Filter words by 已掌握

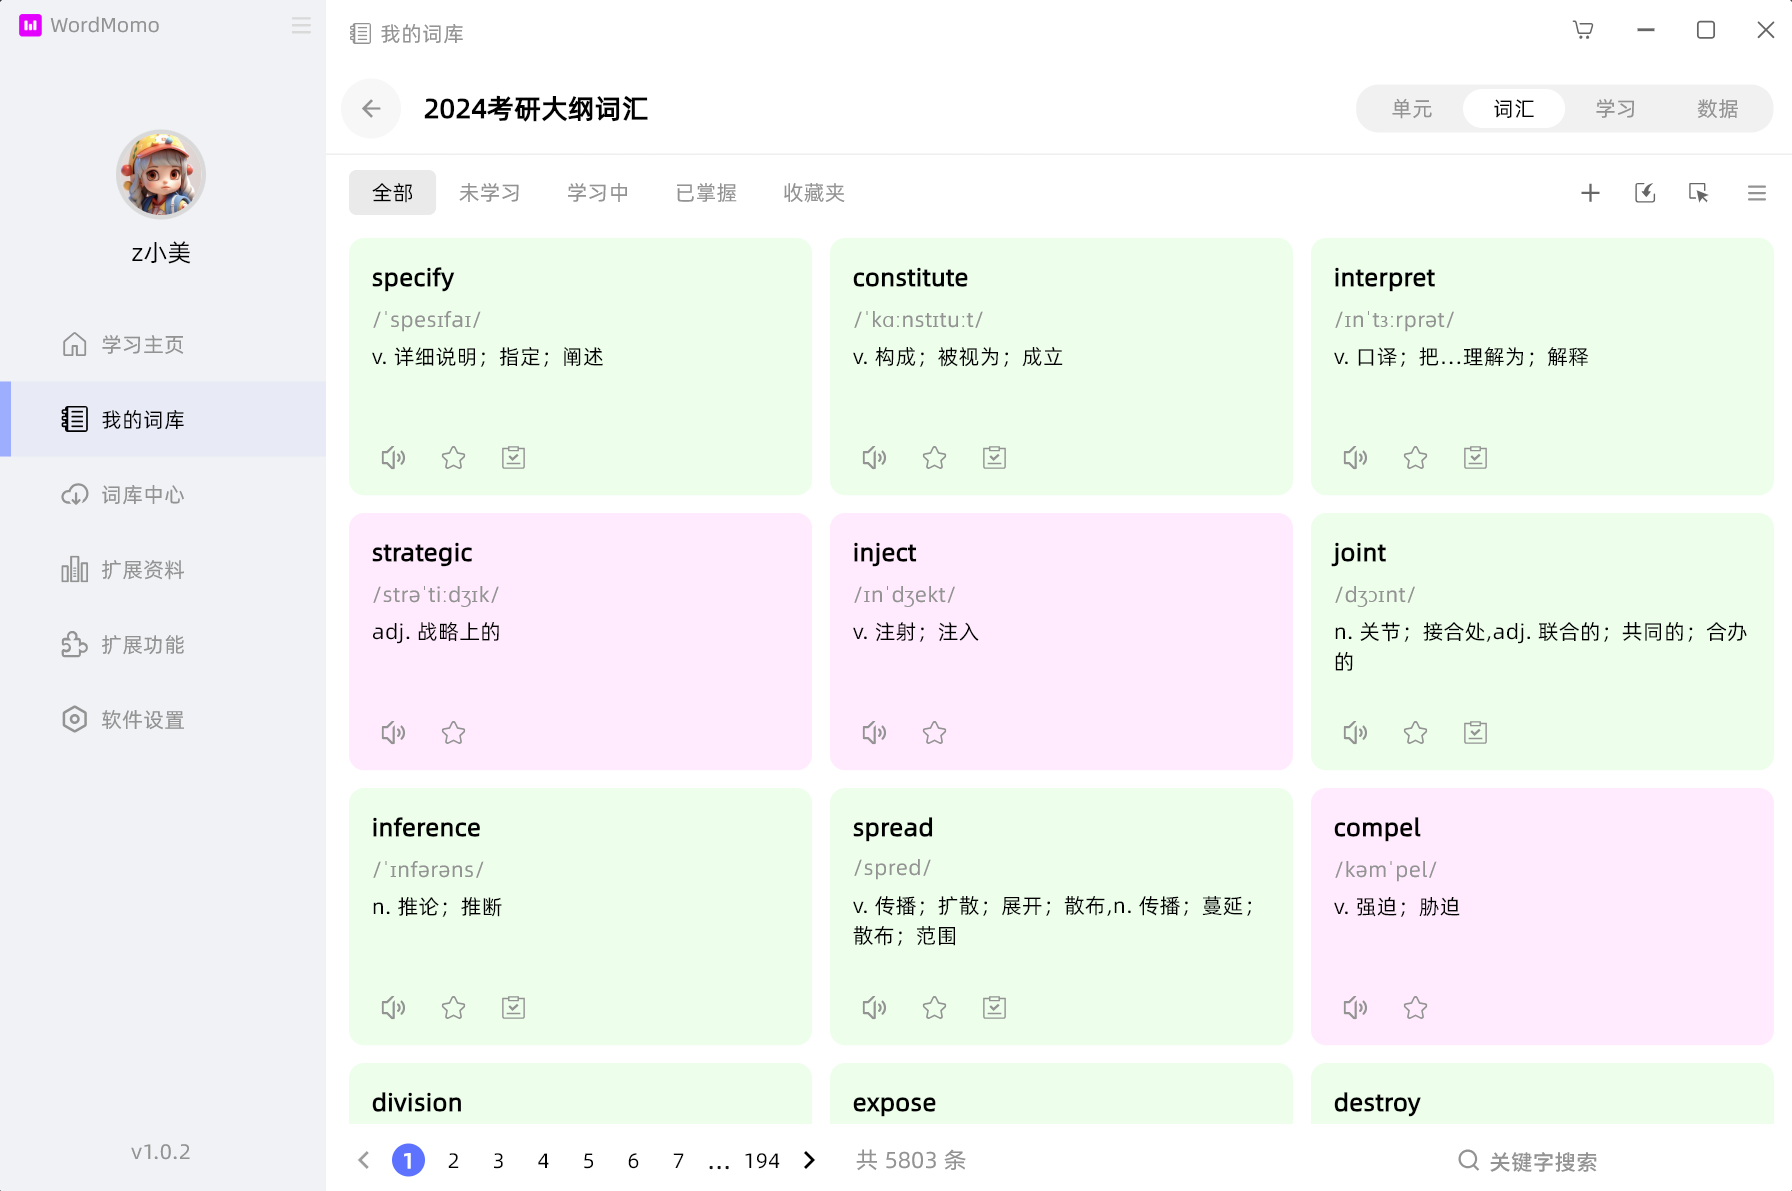706,193
